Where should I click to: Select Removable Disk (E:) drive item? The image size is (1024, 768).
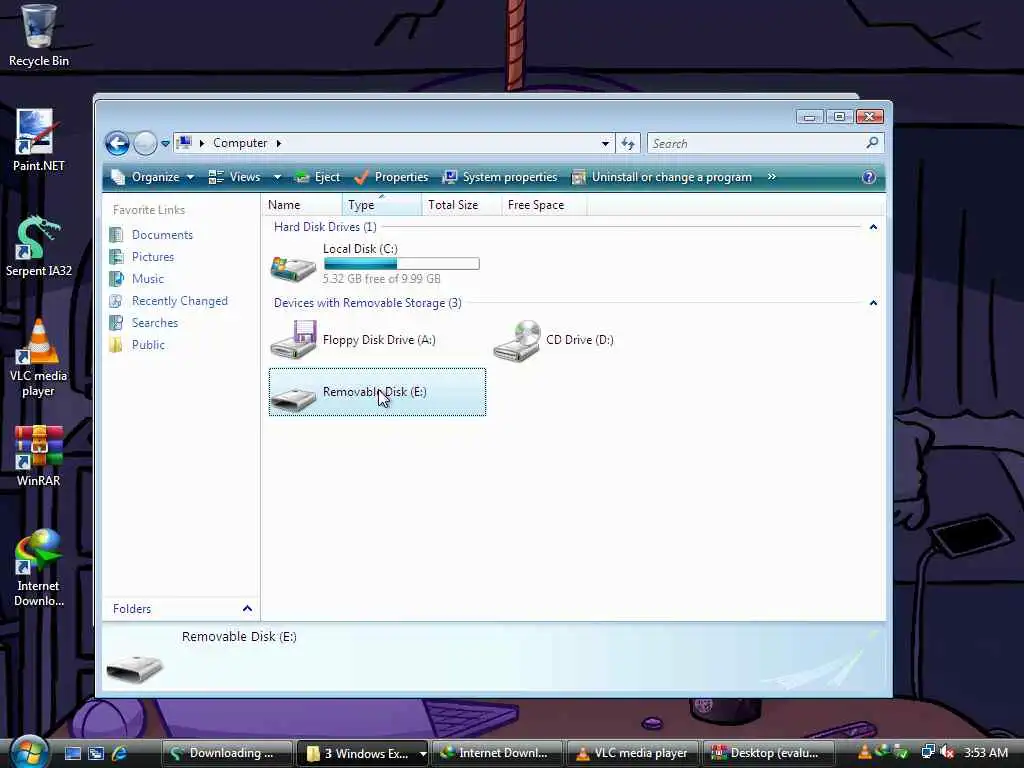(377, 392)
